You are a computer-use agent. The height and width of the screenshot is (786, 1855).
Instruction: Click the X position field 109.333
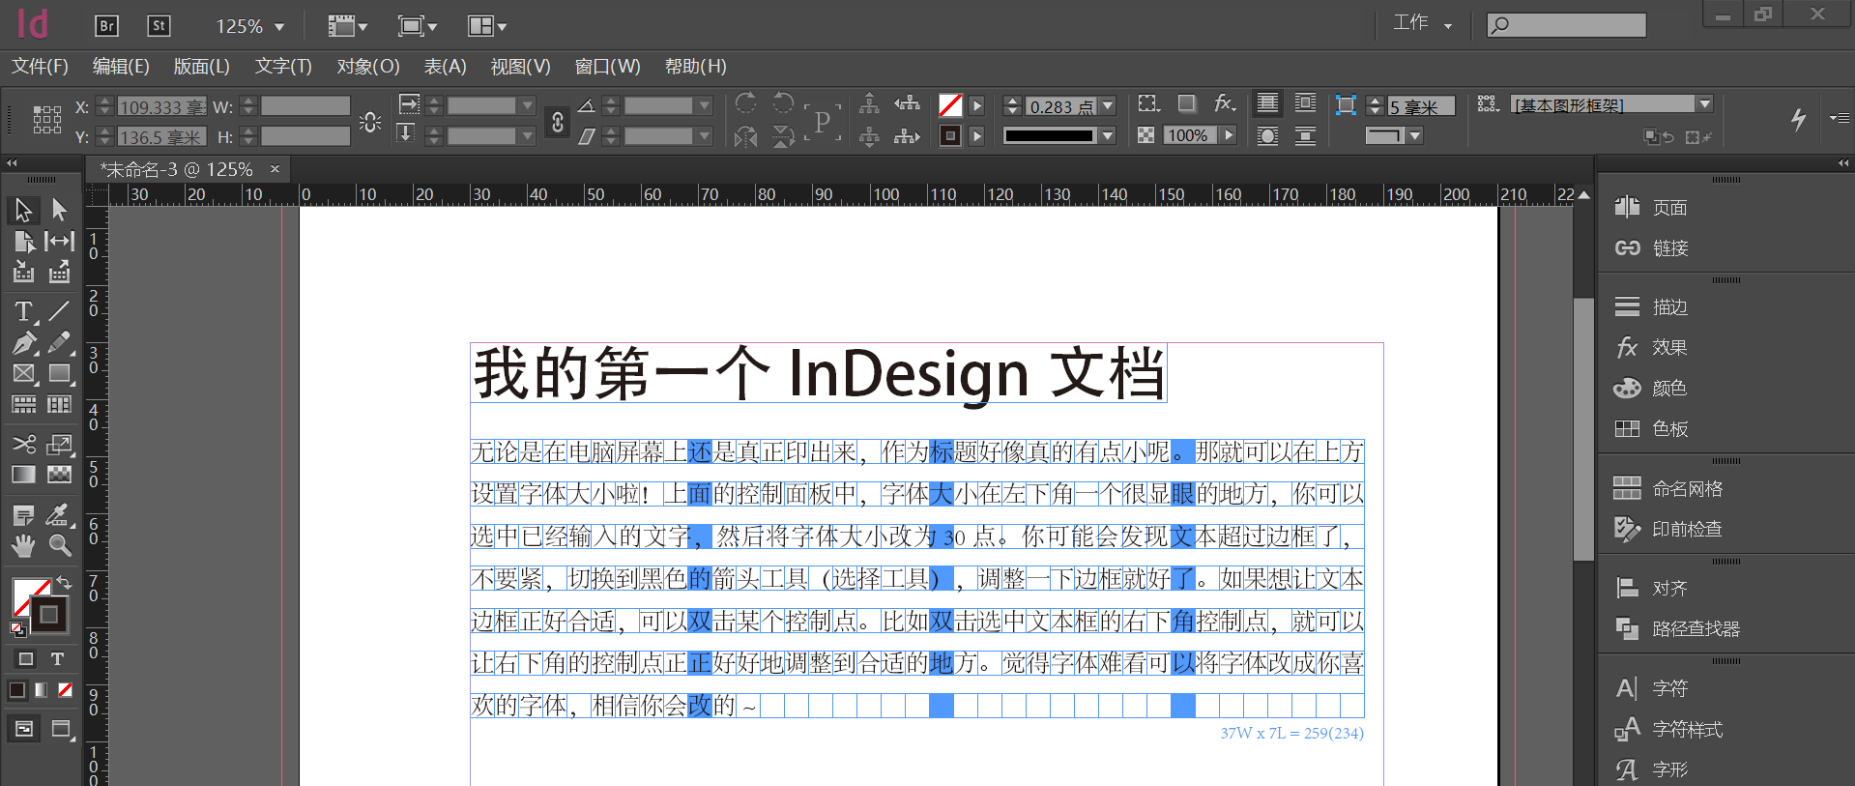click(x=161, y=106)
